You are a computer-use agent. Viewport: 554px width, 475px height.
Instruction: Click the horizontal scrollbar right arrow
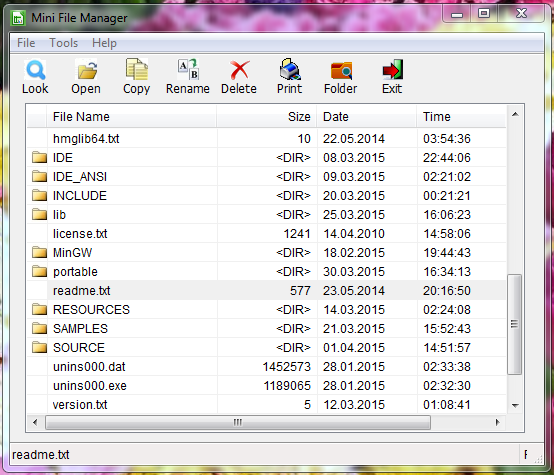(497, 422)
